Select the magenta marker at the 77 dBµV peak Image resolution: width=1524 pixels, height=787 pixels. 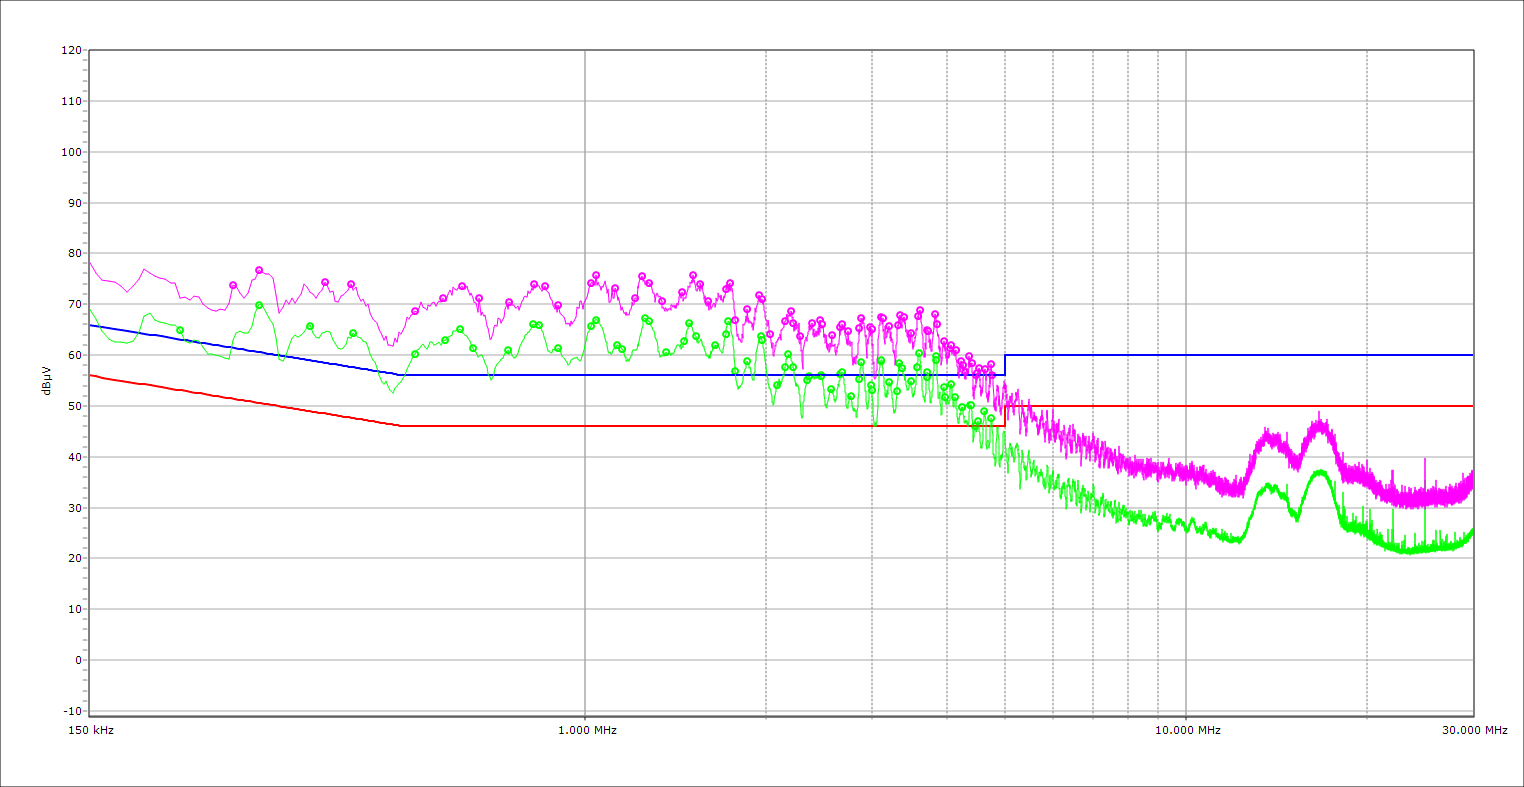[259, 270]
